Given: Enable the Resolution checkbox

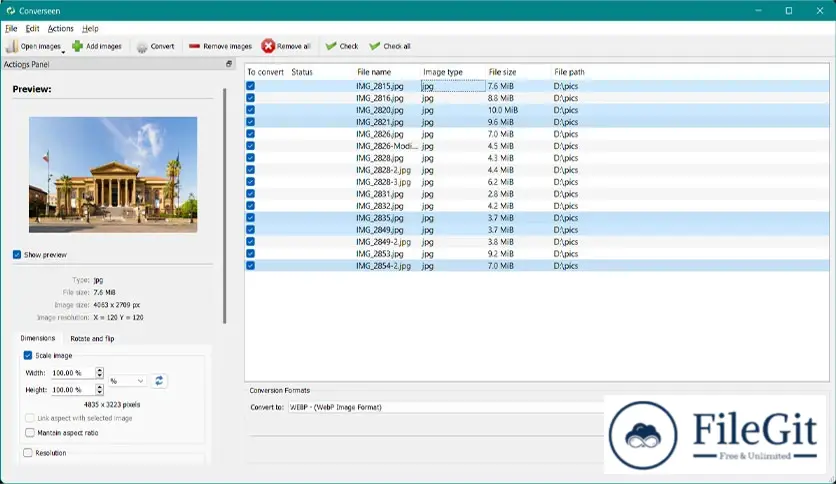Looking at the screenshot, I should (28, 453).
